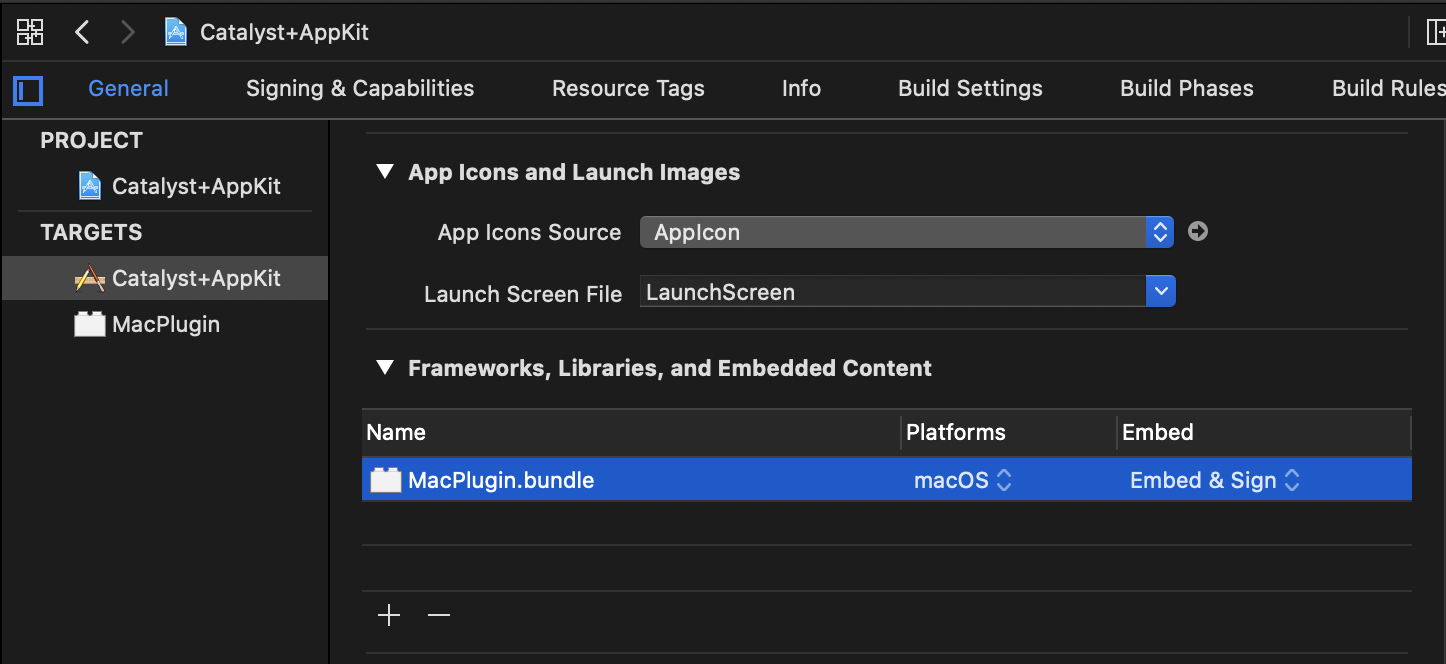Toggle the targets list sidebar icon

[28, 90]
